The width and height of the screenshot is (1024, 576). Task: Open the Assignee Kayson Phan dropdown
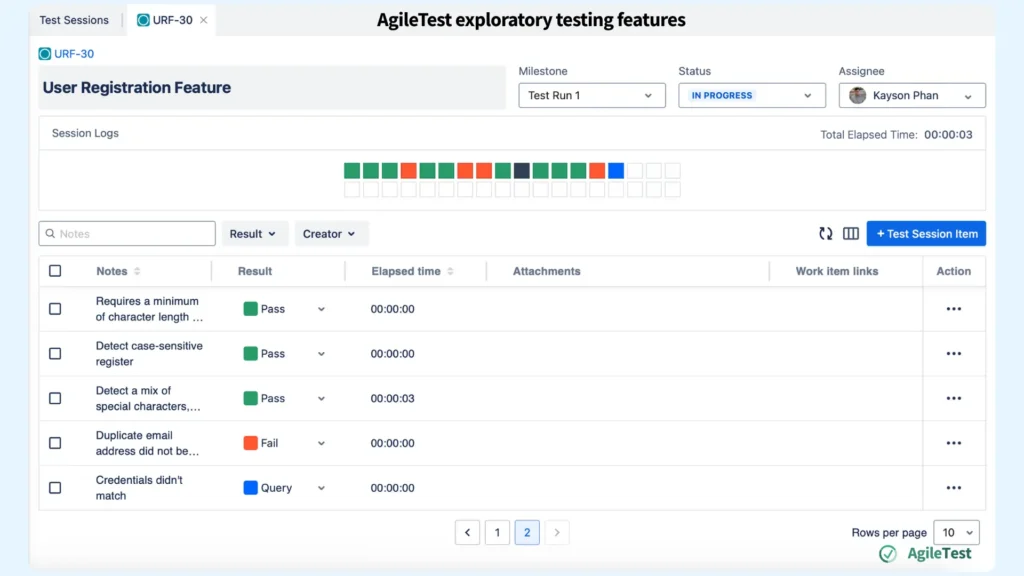click(912, 95)
